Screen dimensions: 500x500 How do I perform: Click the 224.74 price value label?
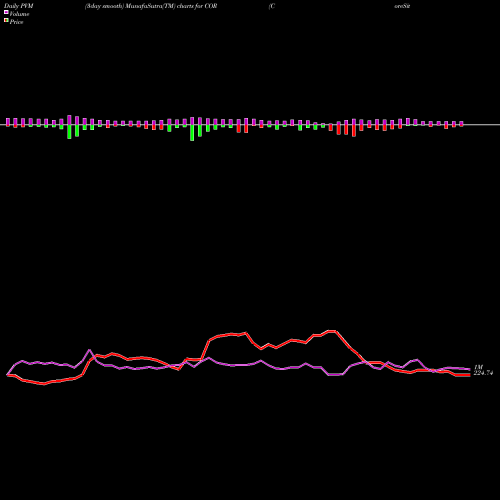click(x=483, y=373)
